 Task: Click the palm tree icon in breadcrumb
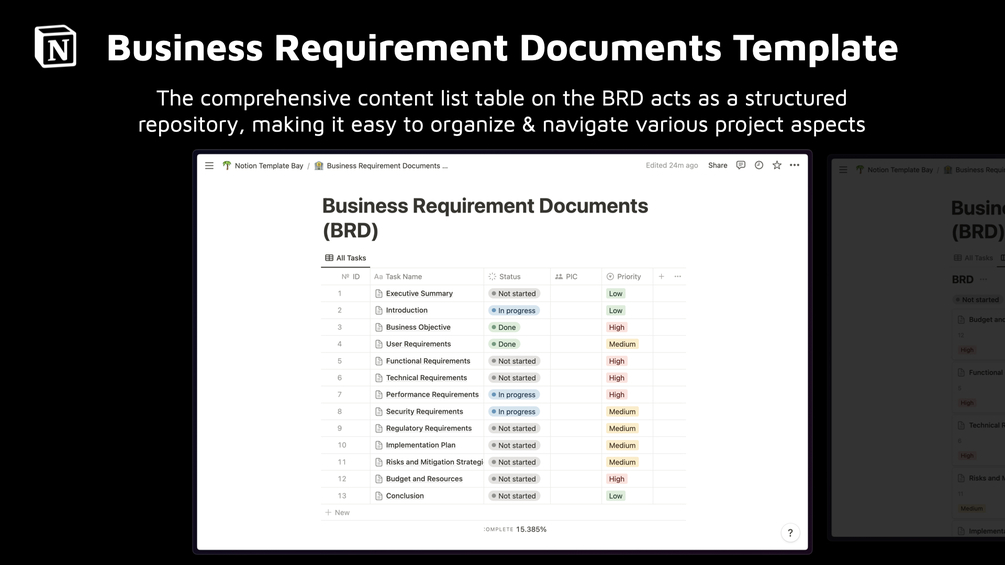[x=226, y=165]
